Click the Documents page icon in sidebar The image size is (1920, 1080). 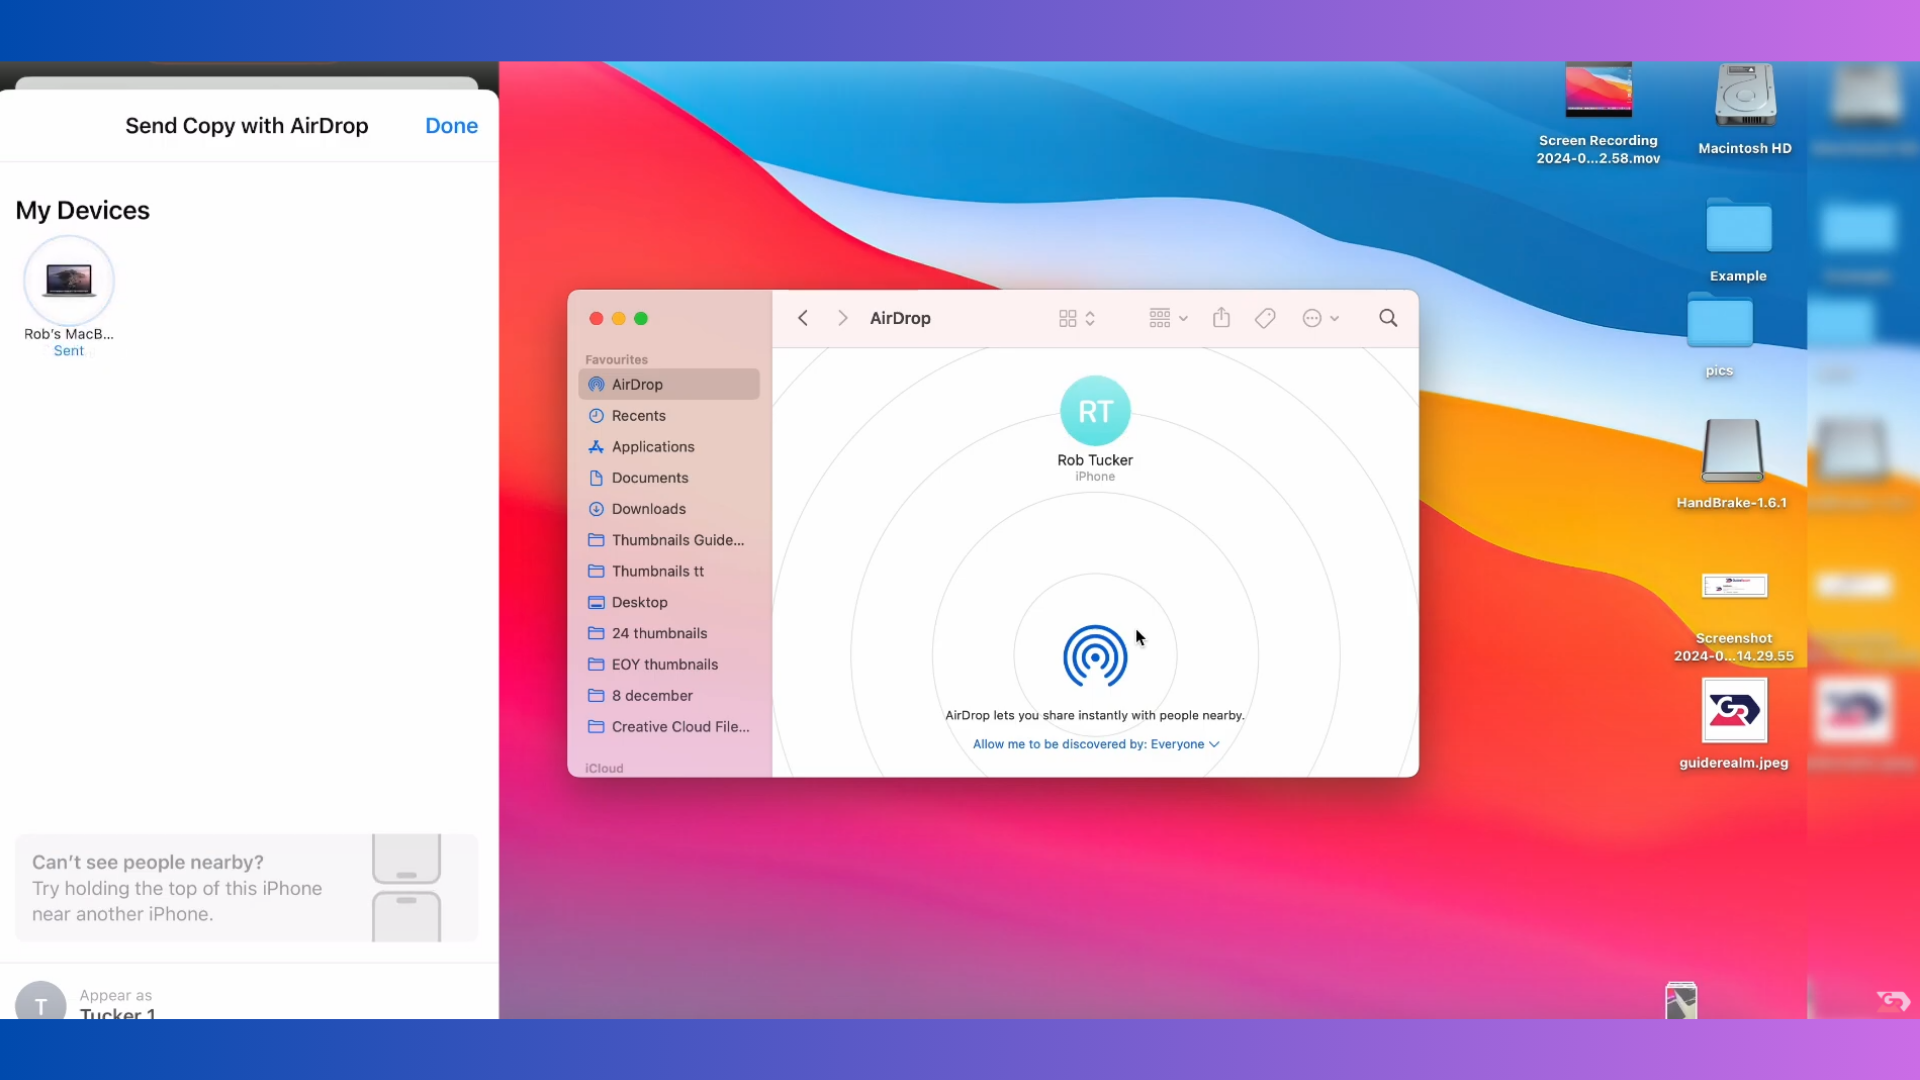(x=596, y=478)
